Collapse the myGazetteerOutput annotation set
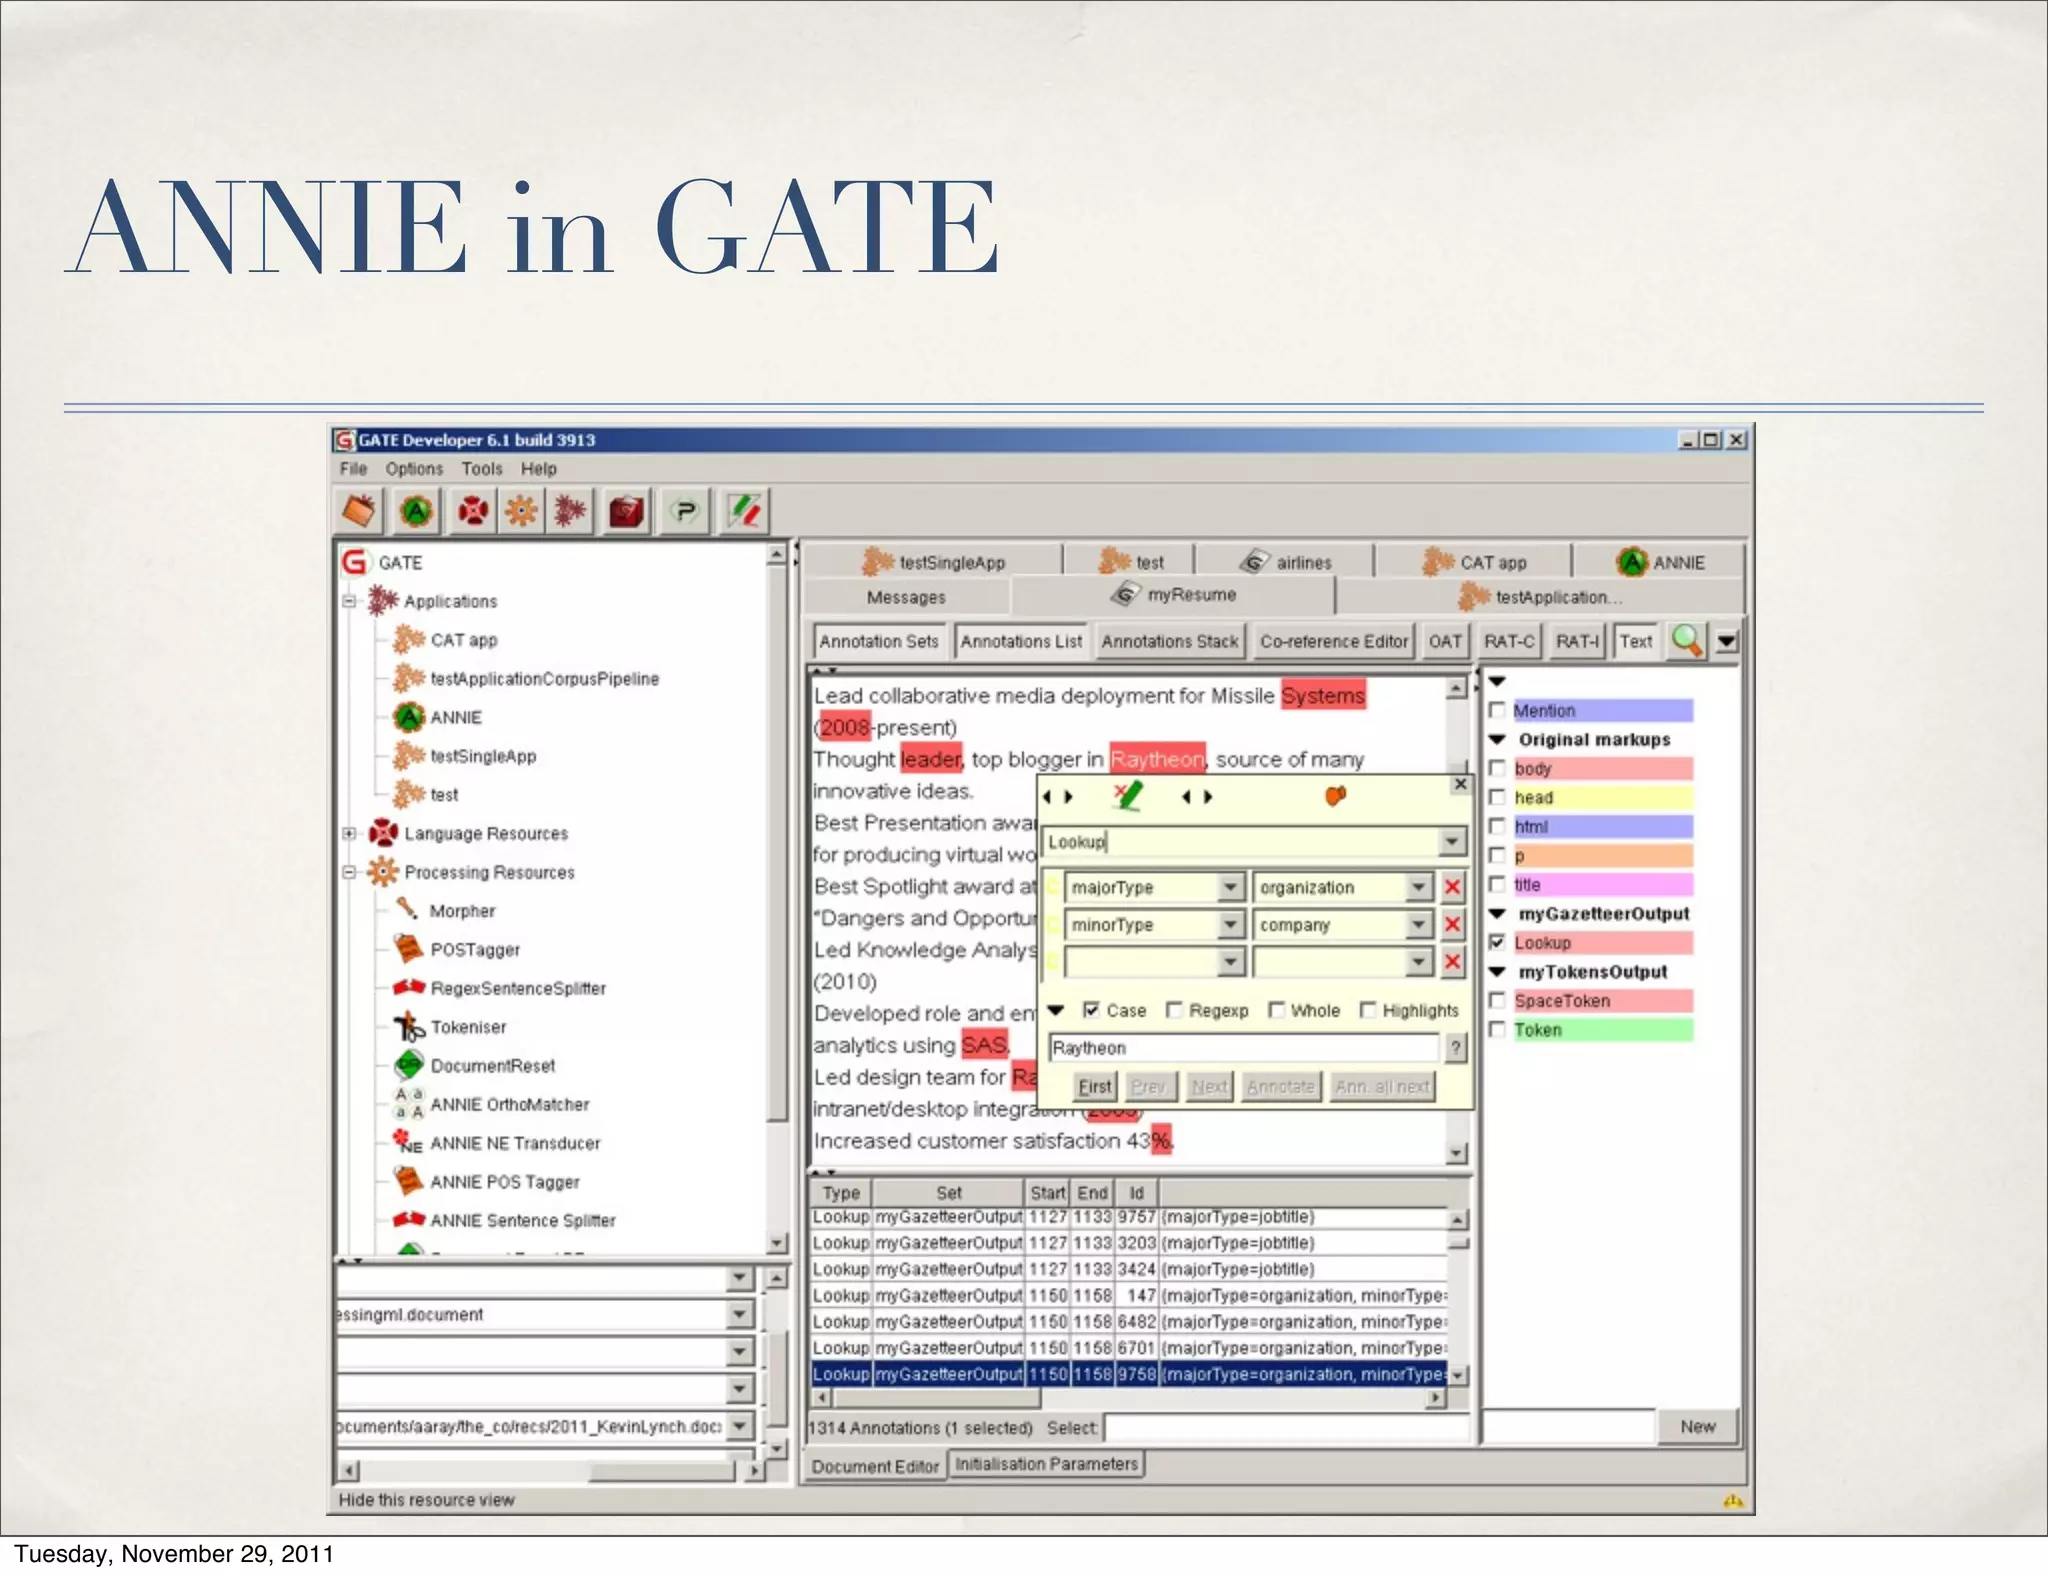 pos(1497,913)
